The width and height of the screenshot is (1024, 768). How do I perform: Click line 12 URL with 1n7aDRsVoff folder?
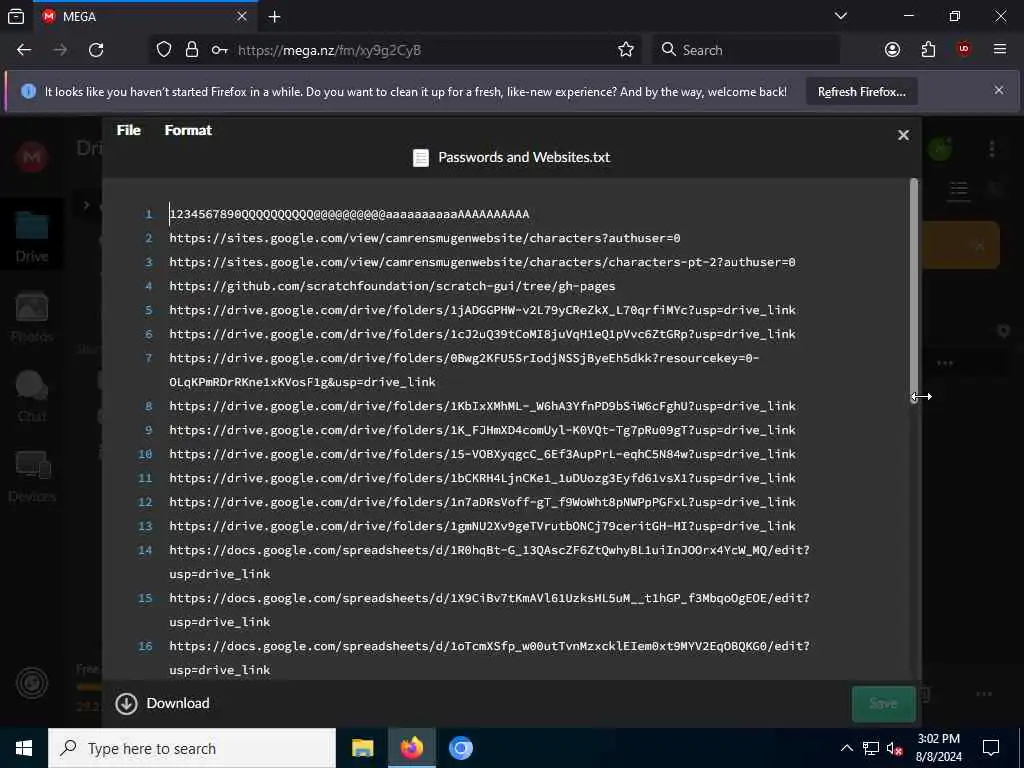click(x=482, y=502)
